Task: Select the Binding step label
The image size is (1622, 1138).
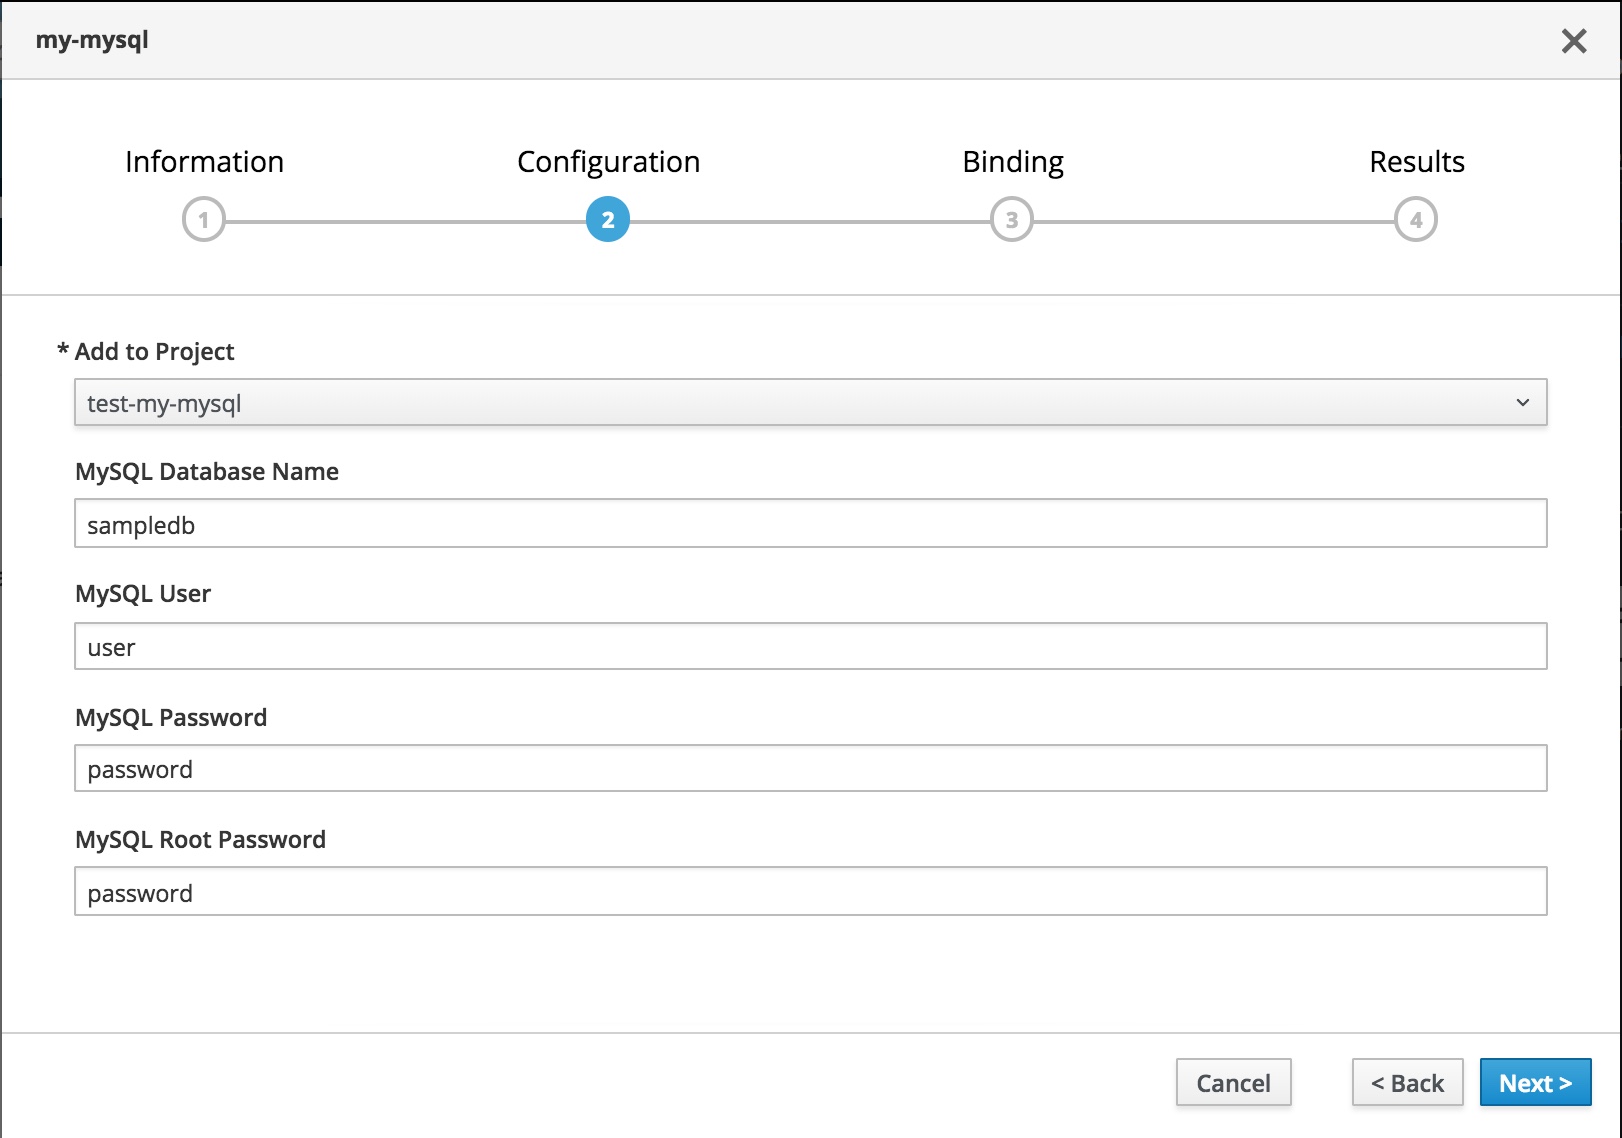Action: [1013, 163]
